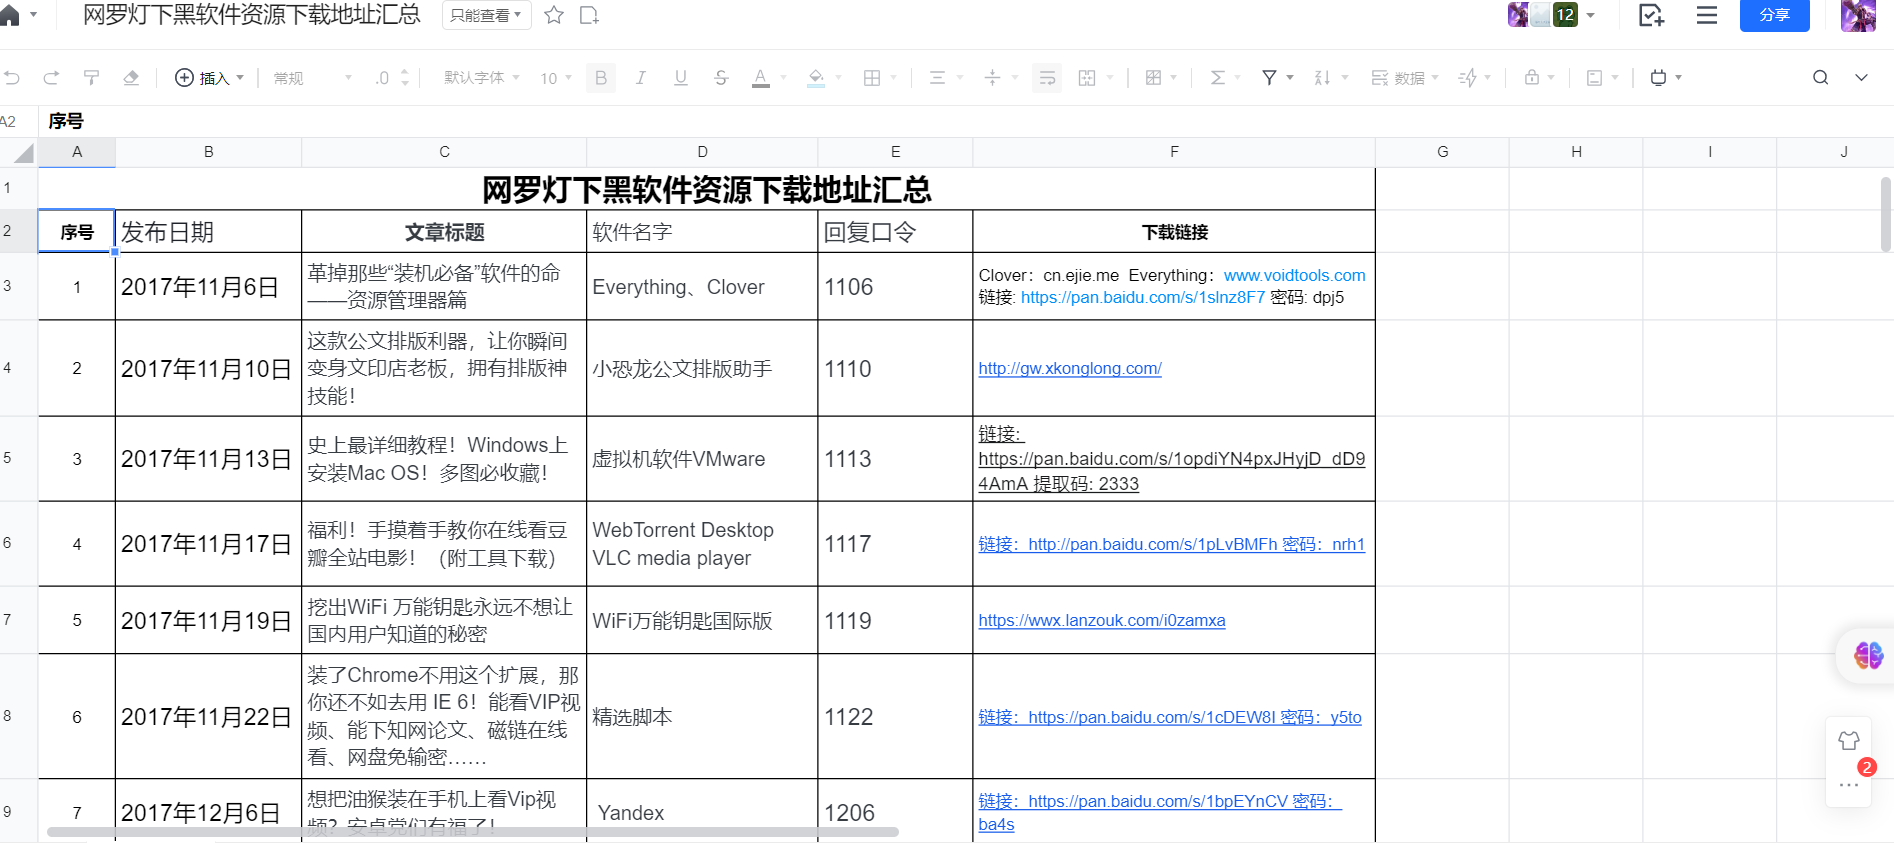Open the 插入 insert menu
This screenshot has height=843, width=1894.
tap(209, 78)
